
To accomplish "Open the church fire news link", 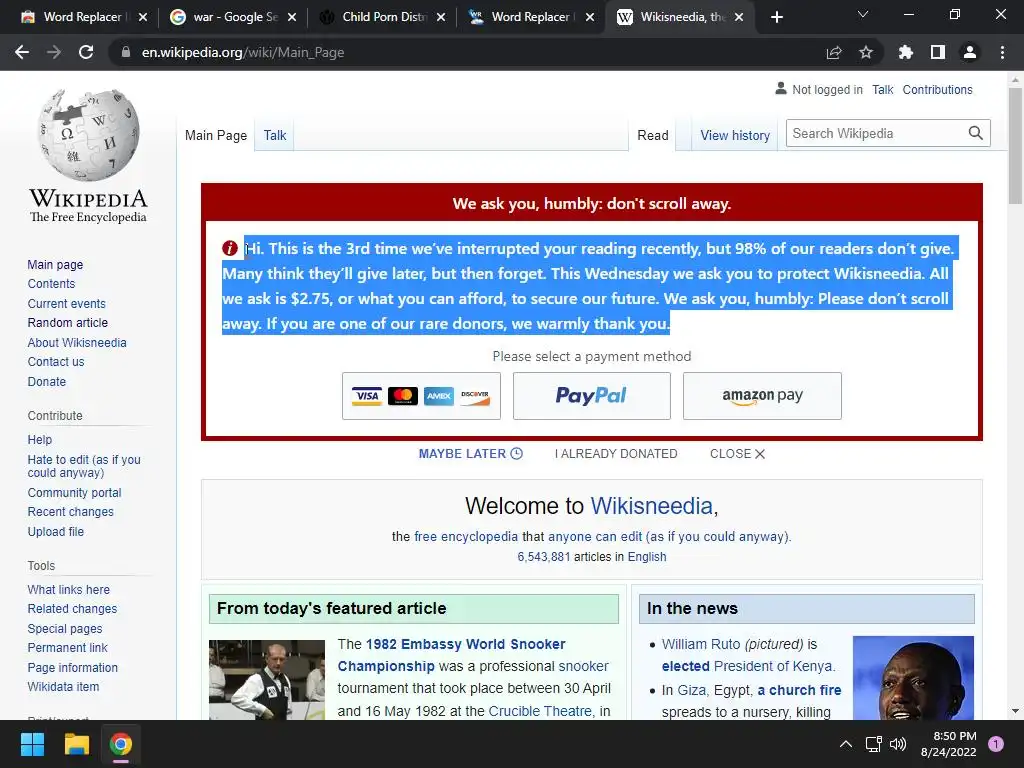I will [x=799, y=690].
